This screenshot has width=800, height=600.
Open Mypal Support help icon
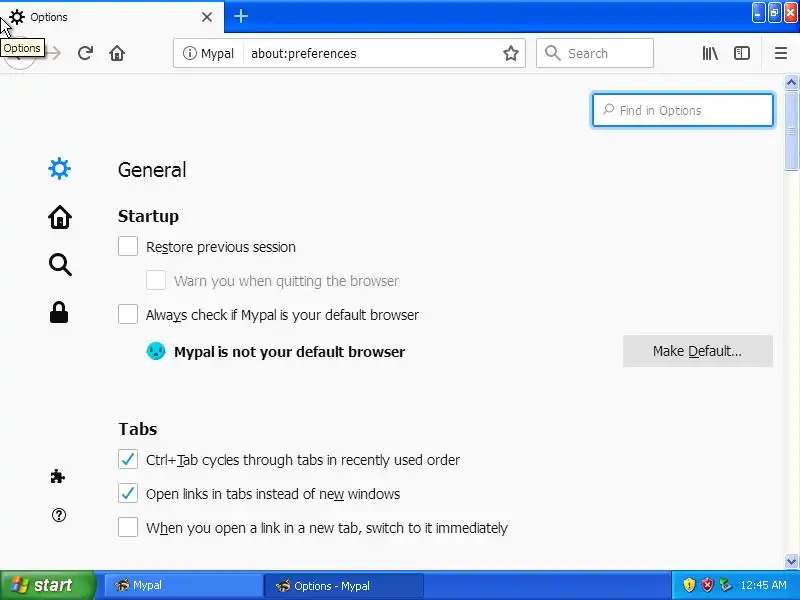click(59, 515)
